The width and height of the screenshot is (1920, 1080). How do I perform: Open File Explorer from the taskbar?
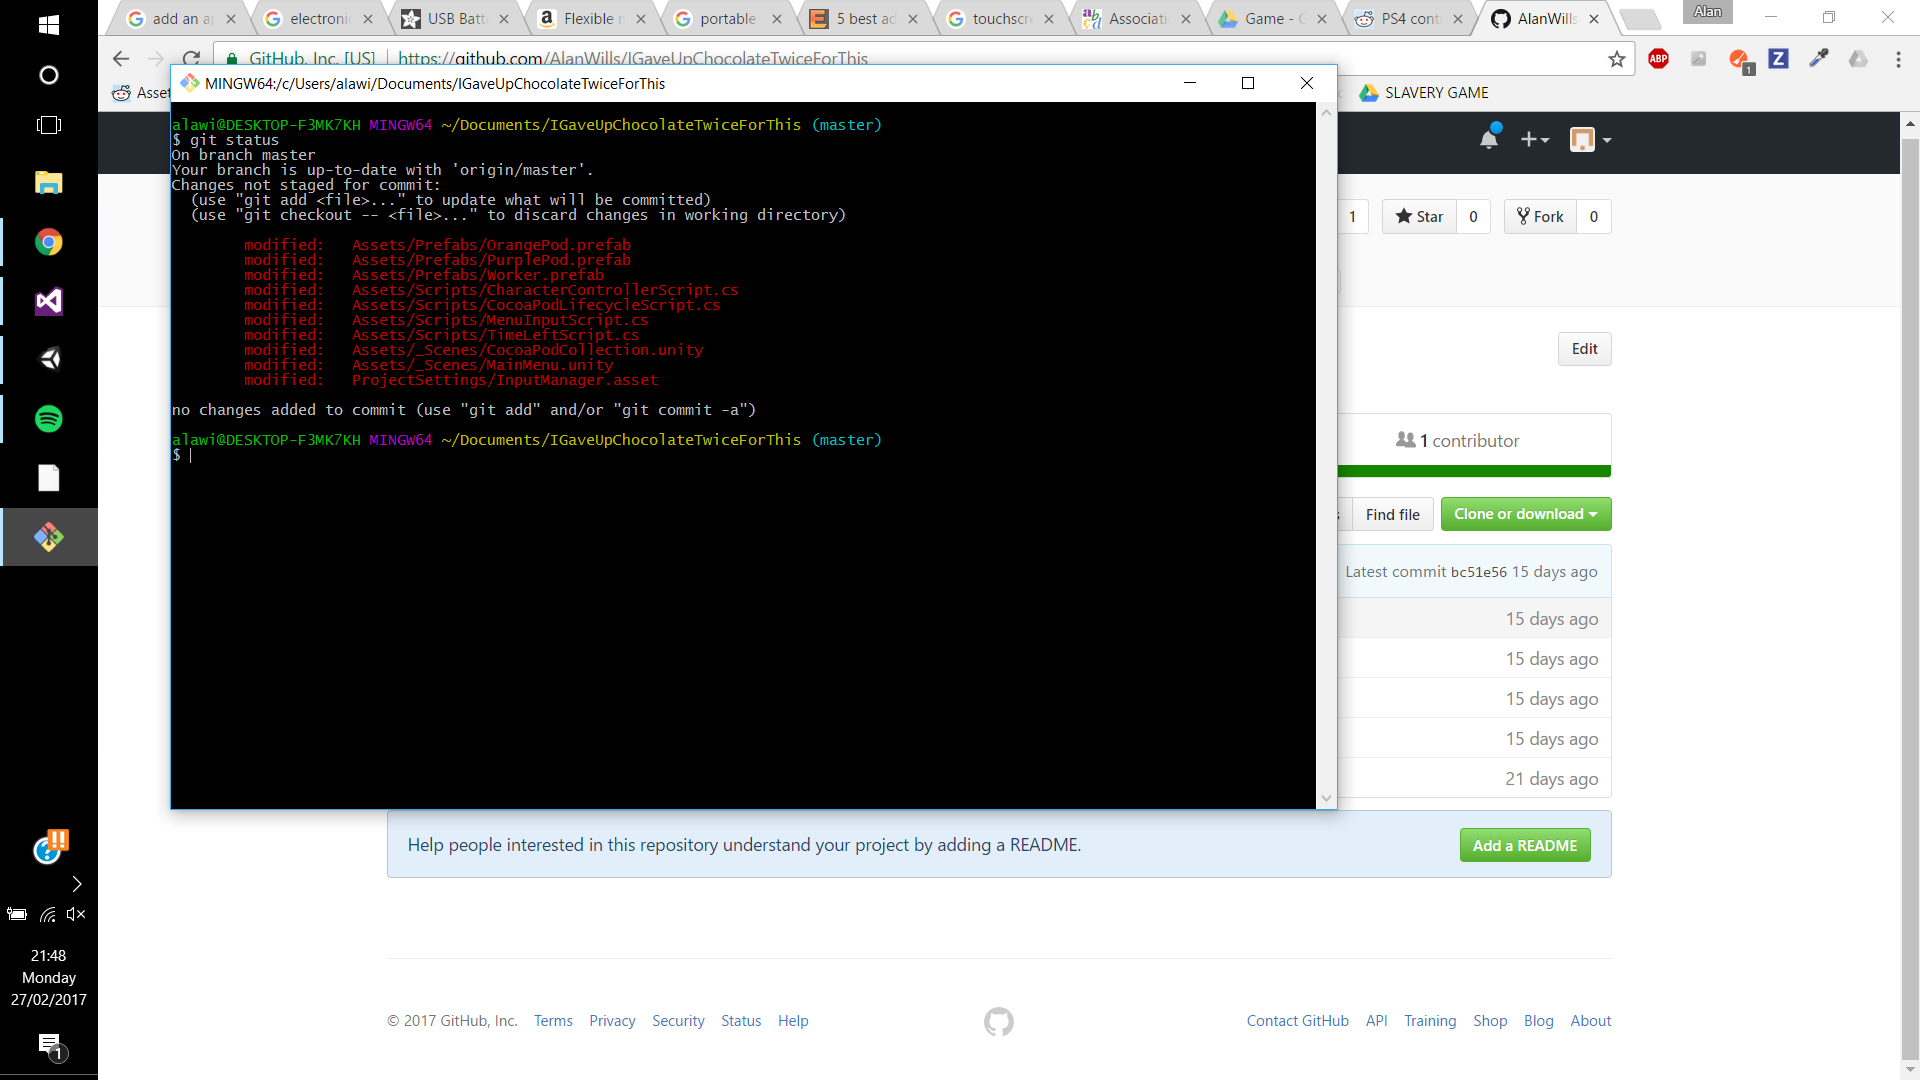[48, 183]
